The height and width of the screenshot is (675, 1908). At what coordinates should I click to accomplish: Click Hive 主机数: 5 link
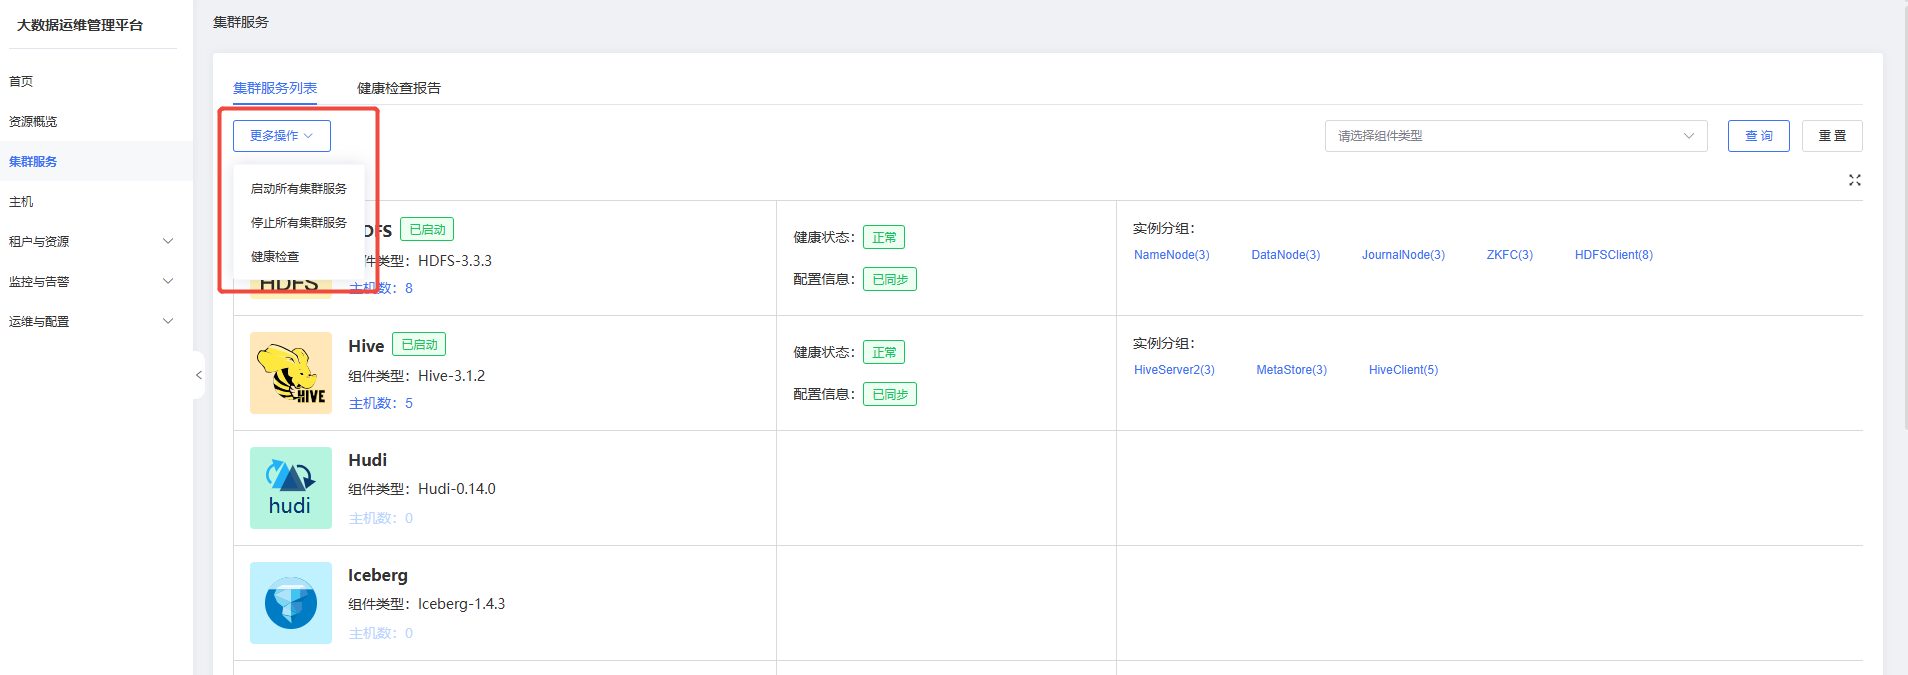pos(380,403)
